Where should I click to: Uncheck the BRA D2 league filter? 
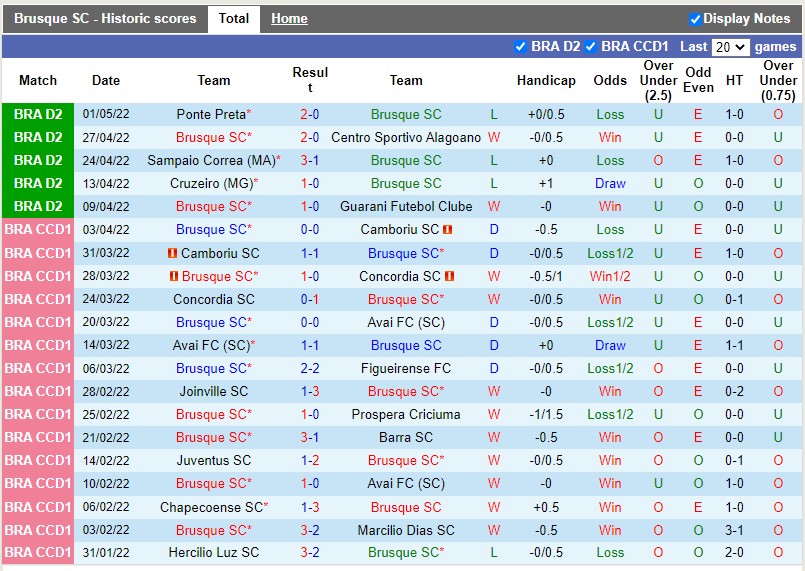520,47
